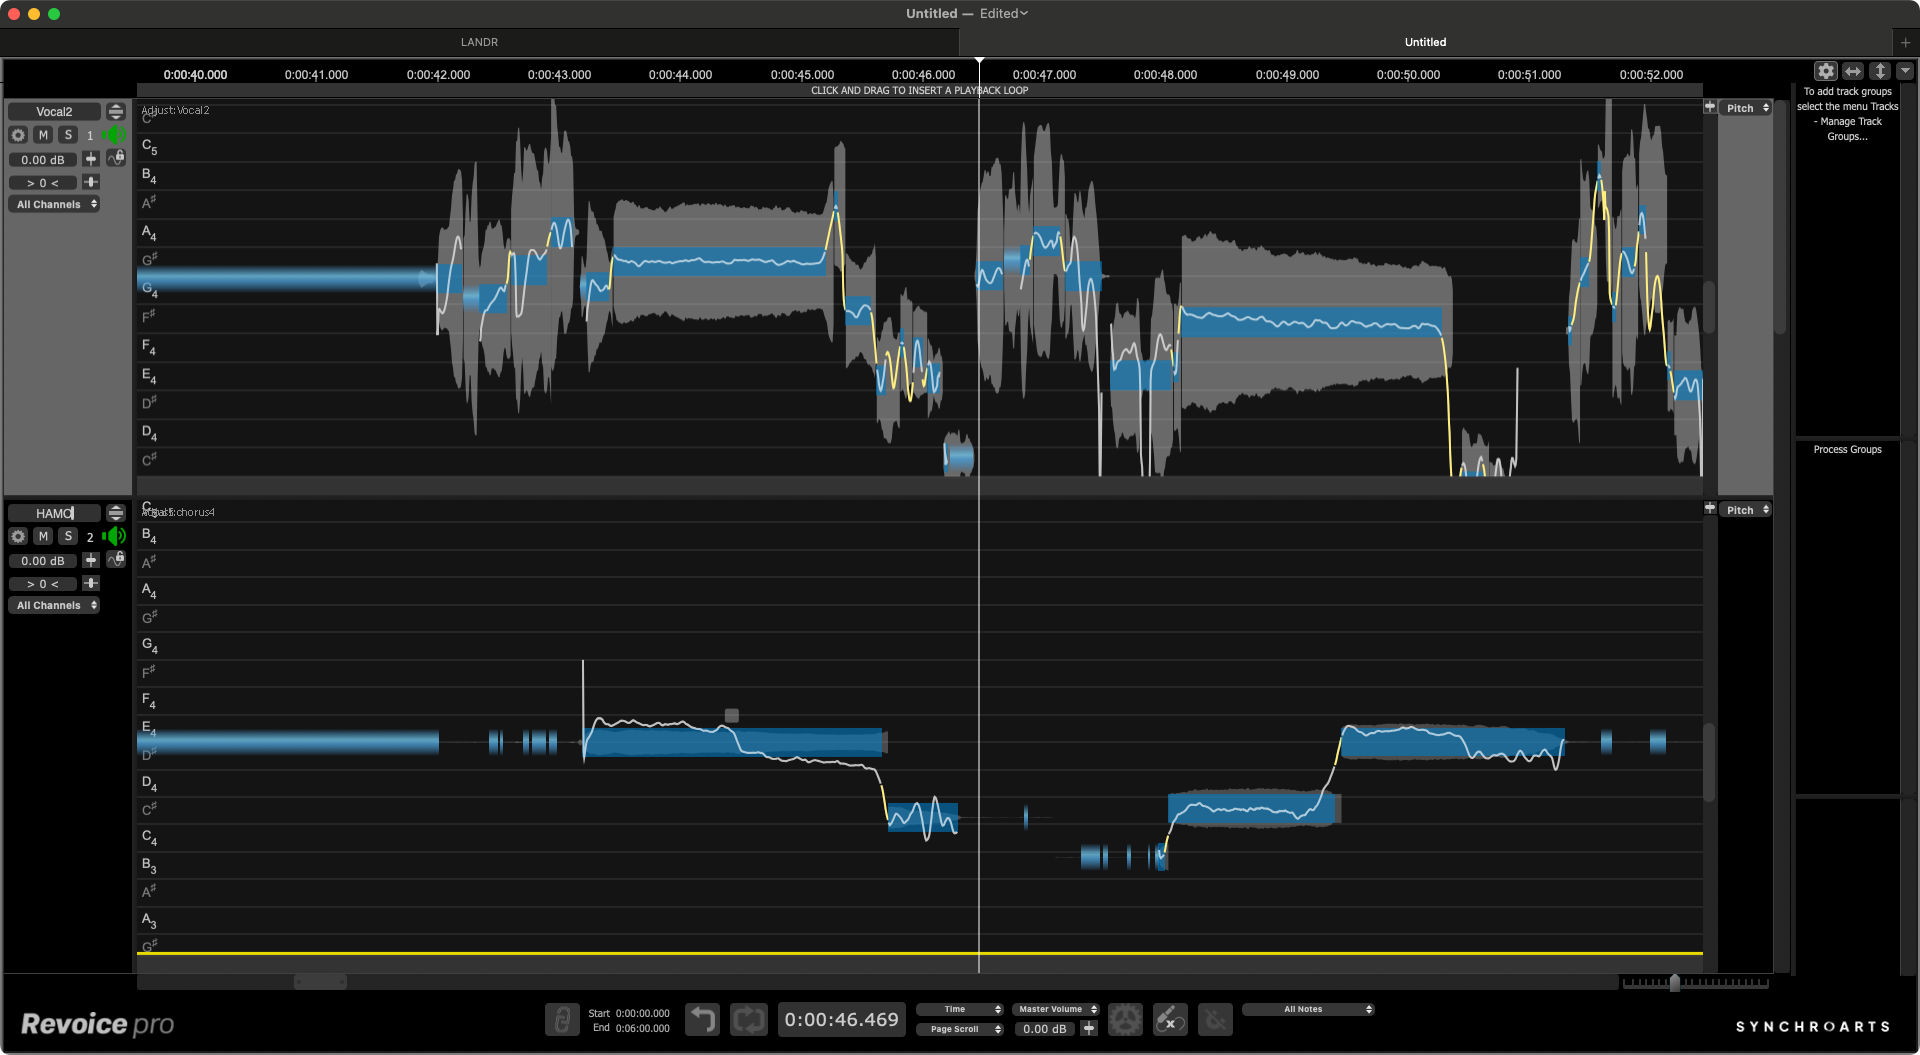Click the HAMO 0.00 dB volume value
1920x1055 pixels.
click(43, 560)
